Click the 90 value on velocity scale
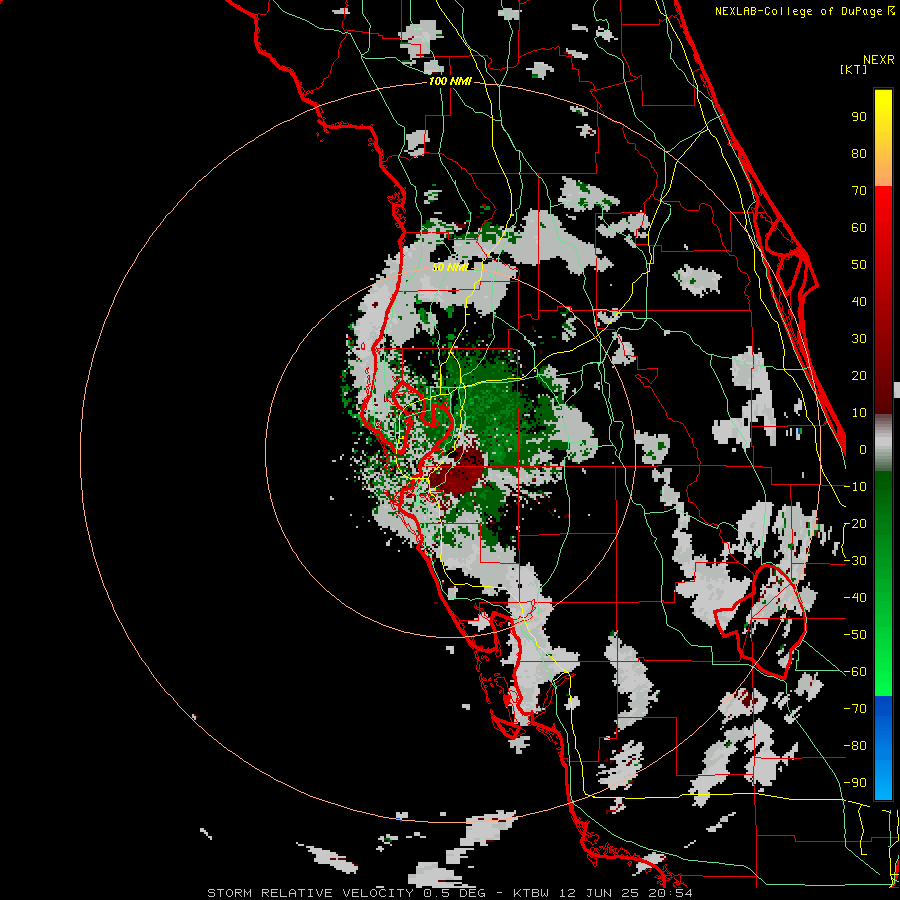 click(859, 117)
